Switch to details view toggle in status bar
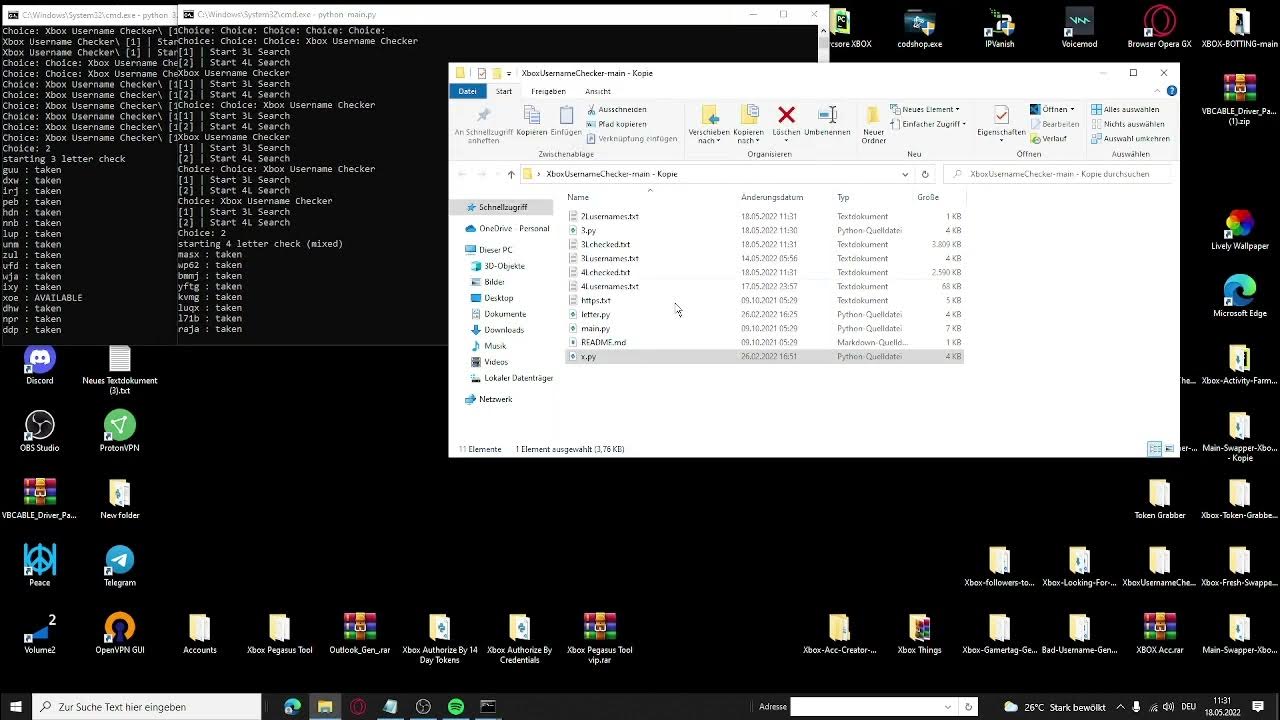The height and width of the screenshot is (720, 1280). [x=1155, y=449]
